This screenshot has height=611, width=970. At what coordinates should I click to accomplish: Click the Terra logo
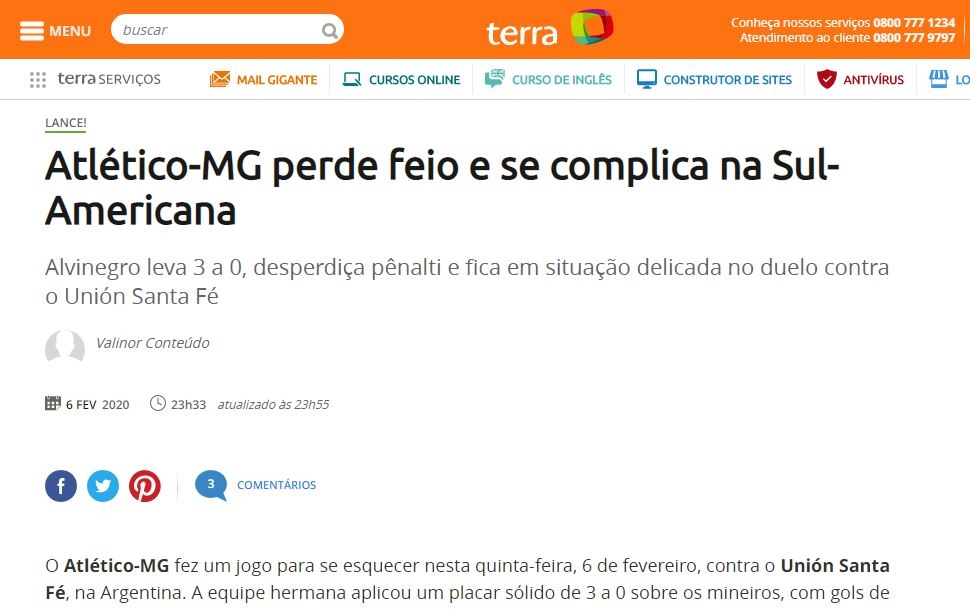click(x=549, y=29)
